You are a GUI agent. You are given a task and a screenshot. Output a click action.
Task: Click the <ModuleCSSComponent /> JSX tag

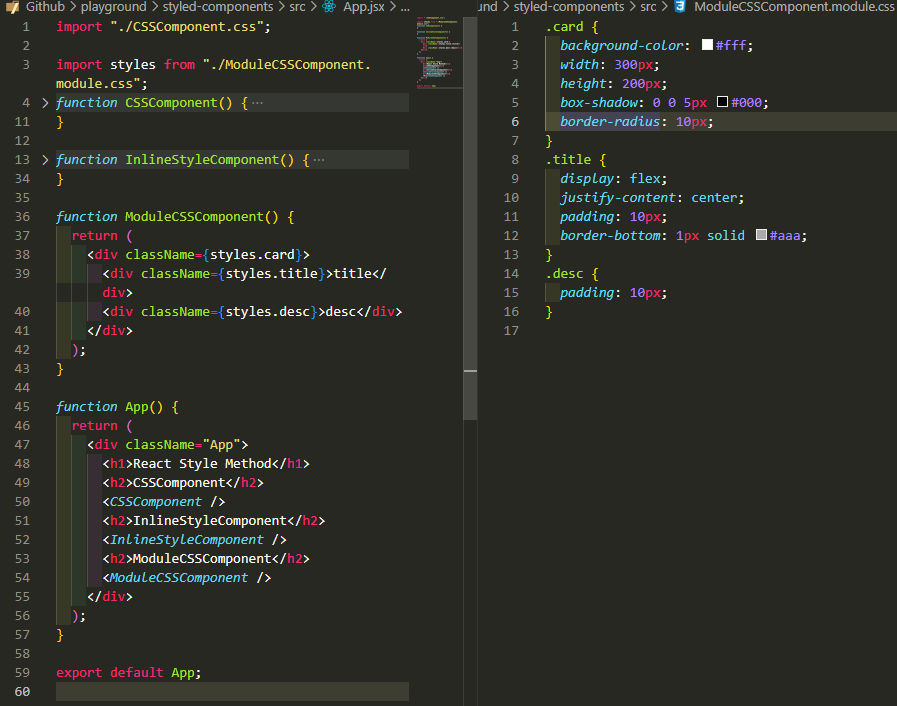187,578
